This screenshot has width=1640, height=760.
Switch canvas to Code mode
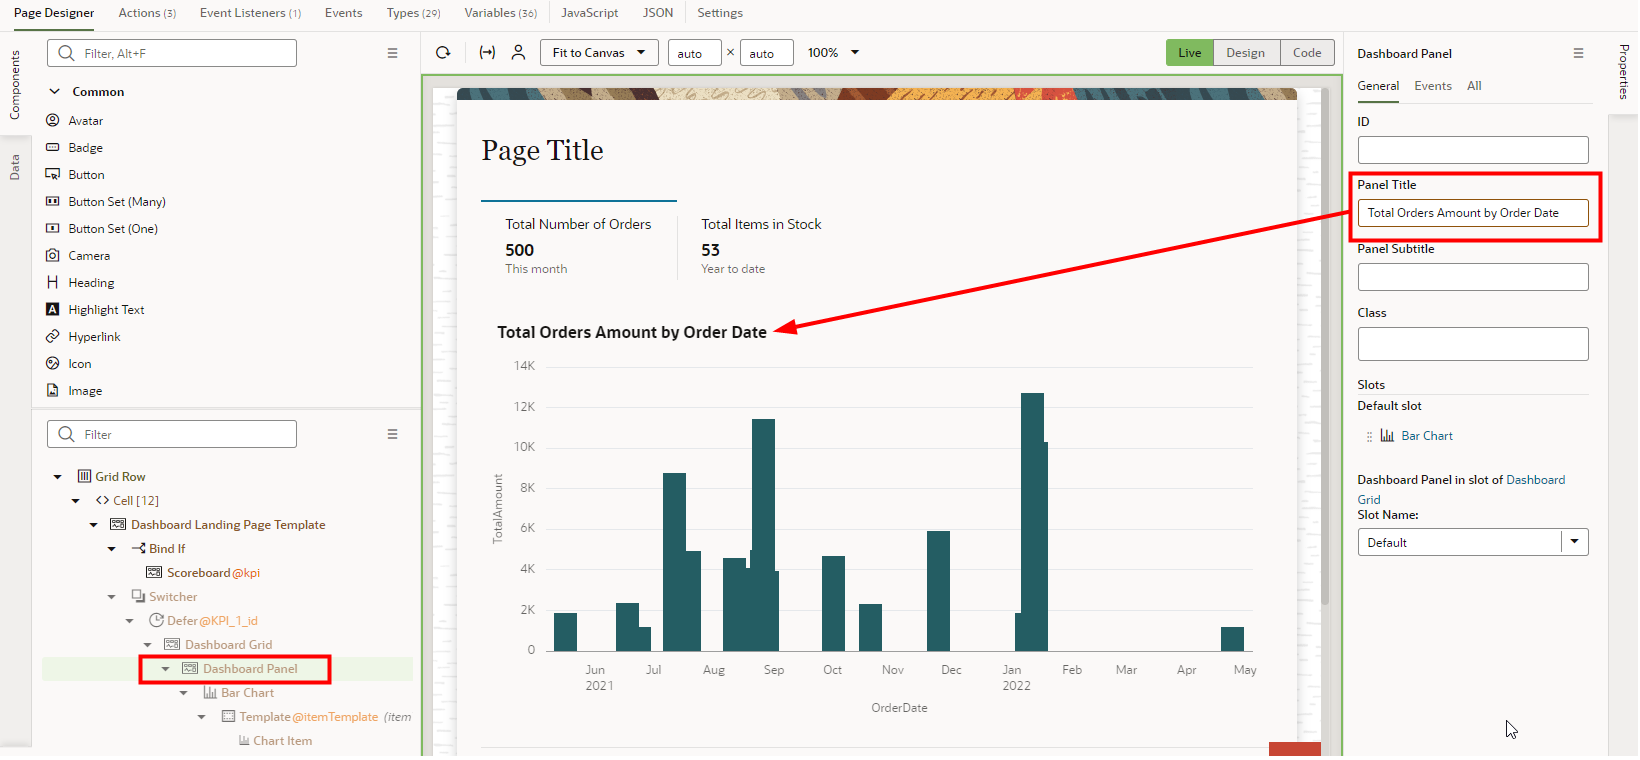[x=1307, y=53]
